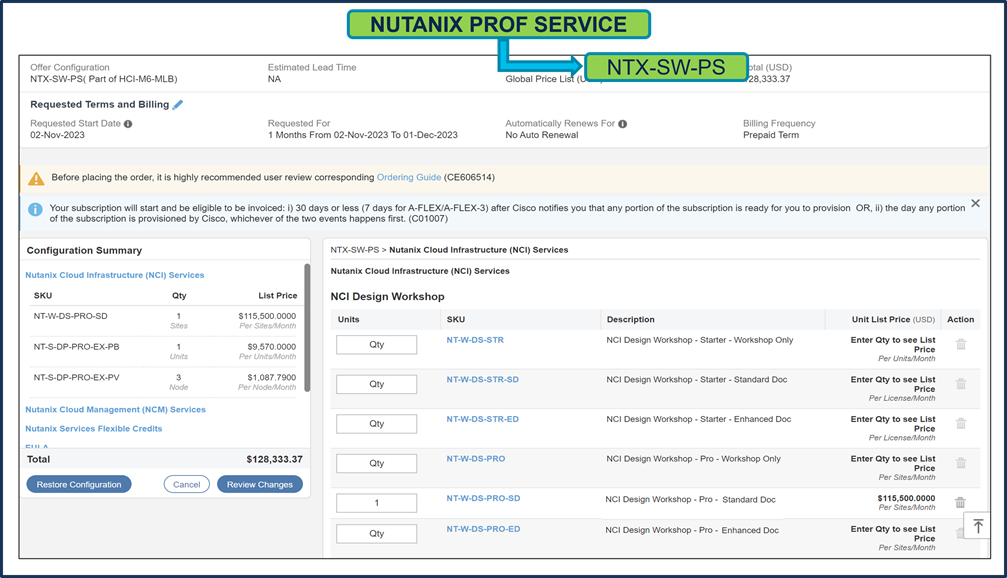Delete the NT-W-DS-PRO row
Image resolution: width=1007 pixels, height=578 pixels.
[961, 463]
